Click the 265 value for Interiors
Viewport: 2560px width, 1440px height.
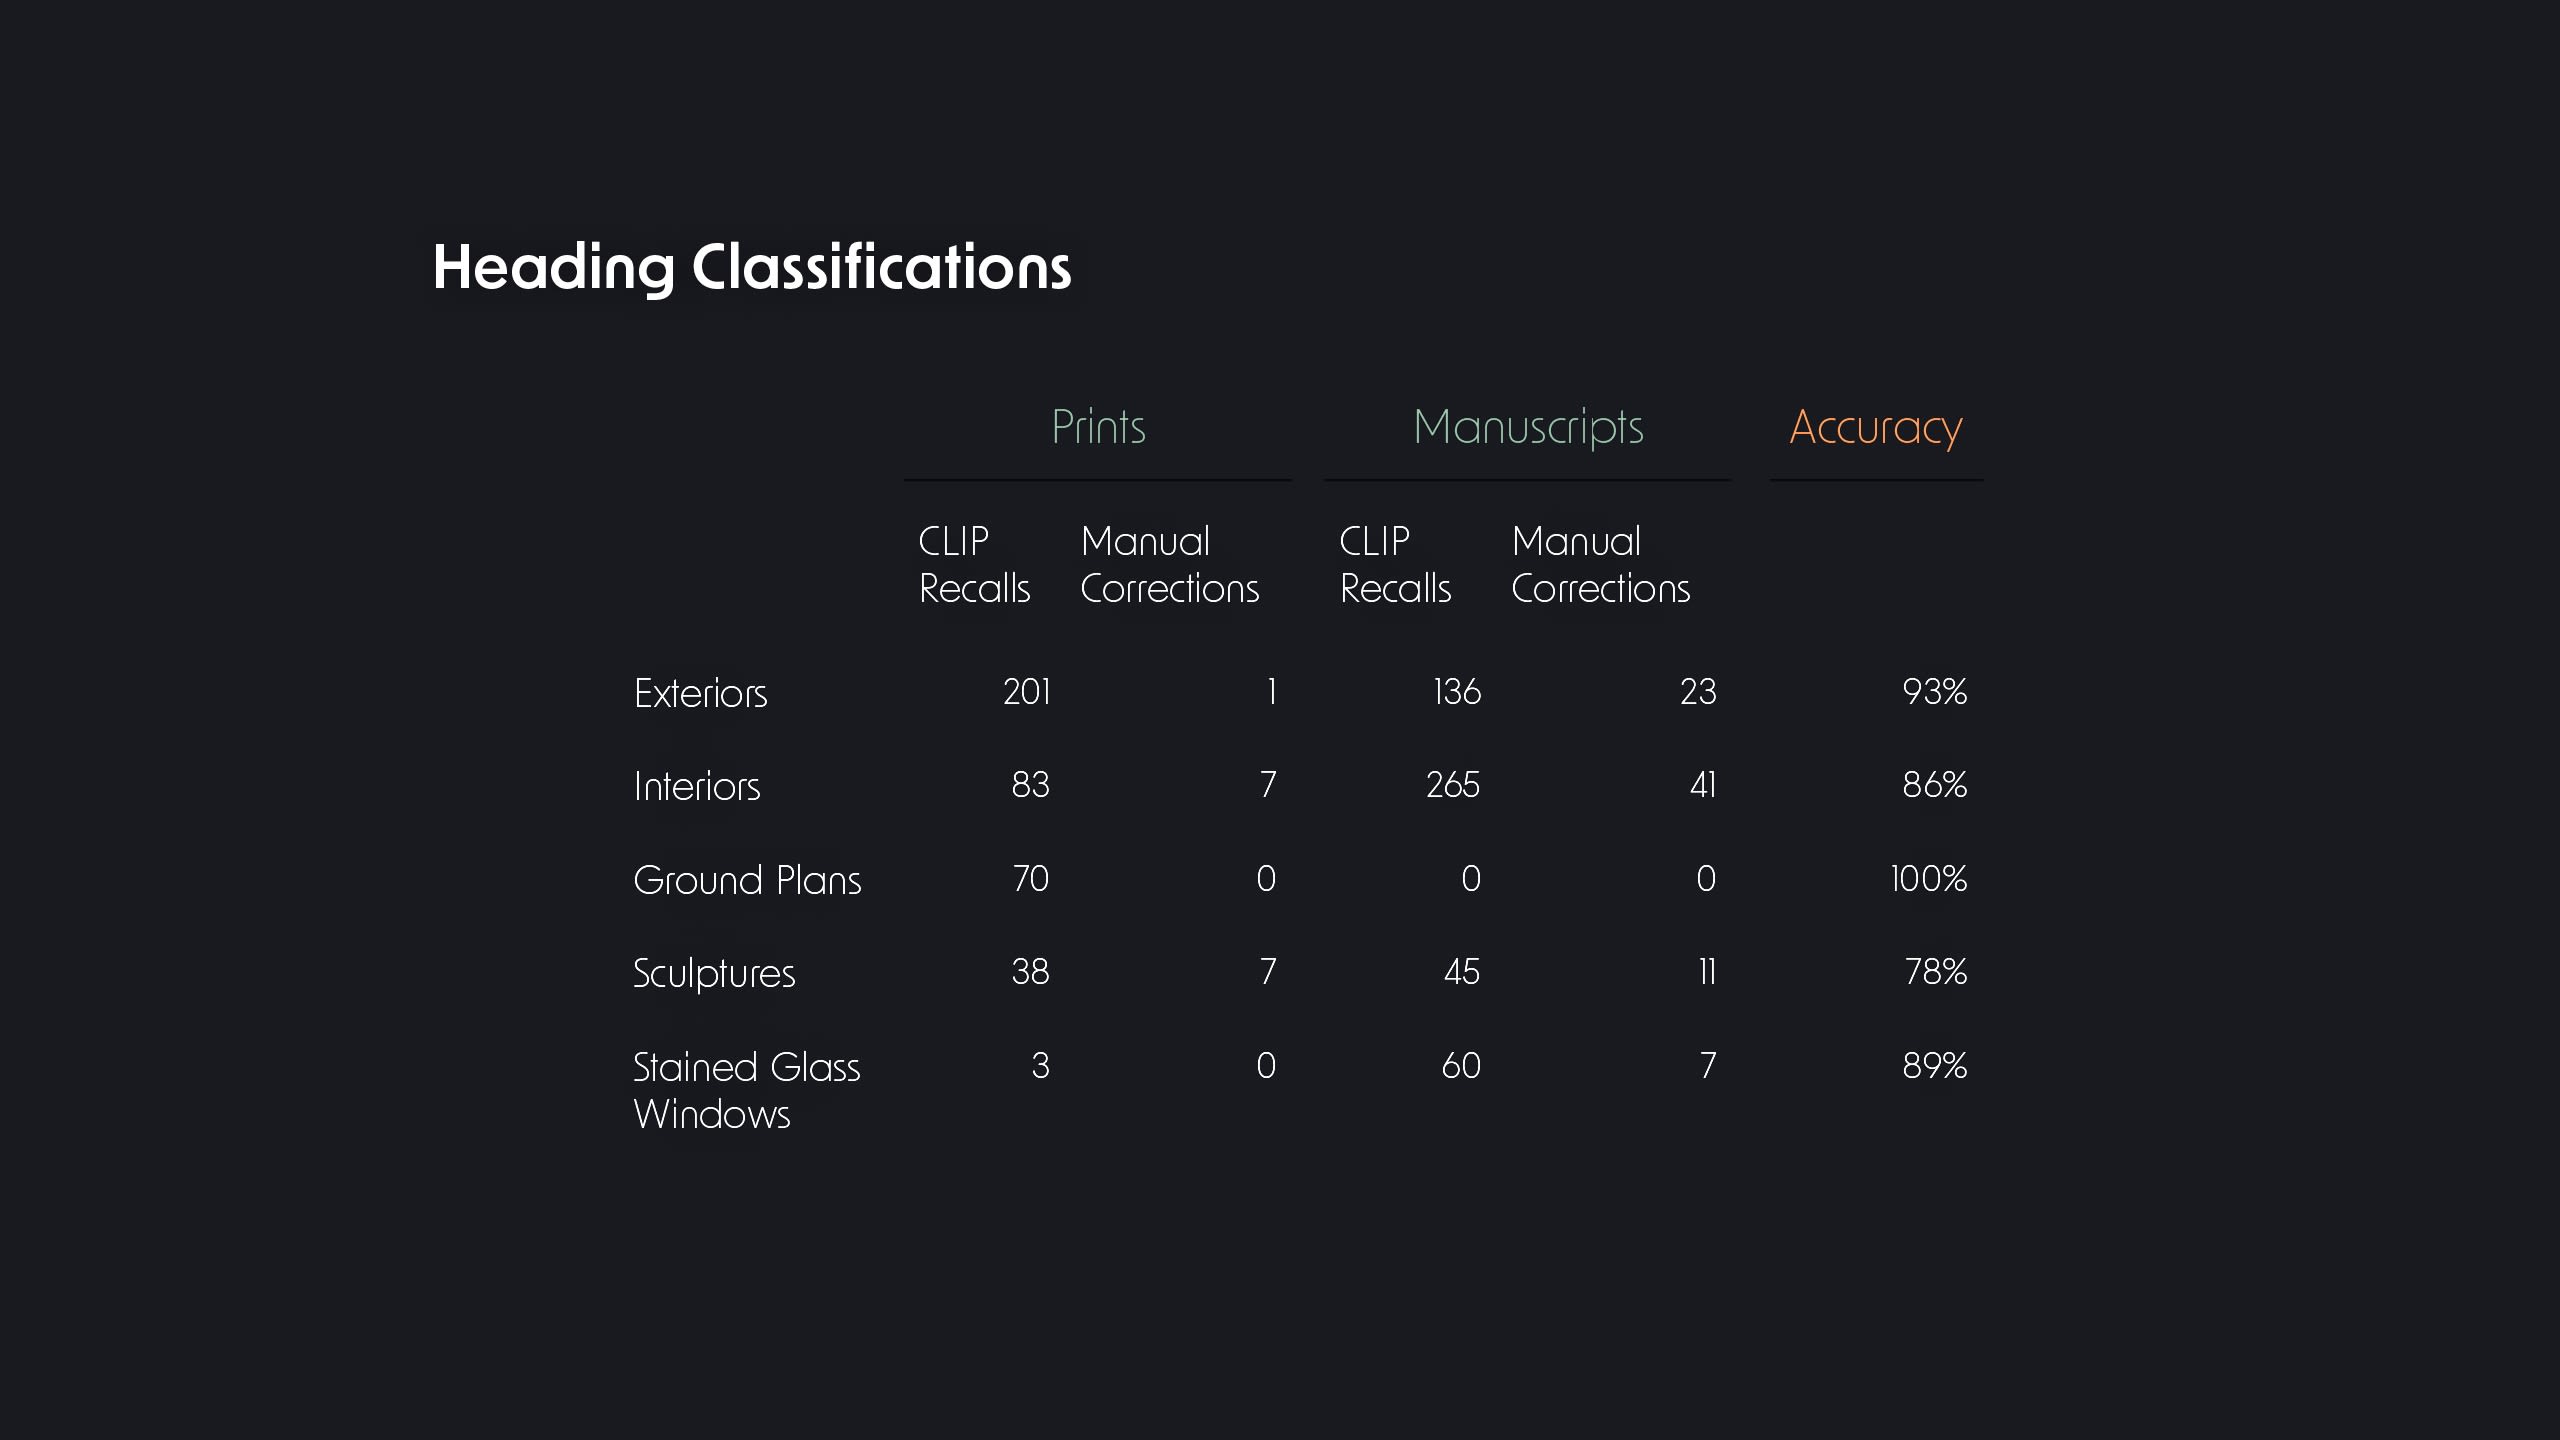click(x=1453, y=785)
